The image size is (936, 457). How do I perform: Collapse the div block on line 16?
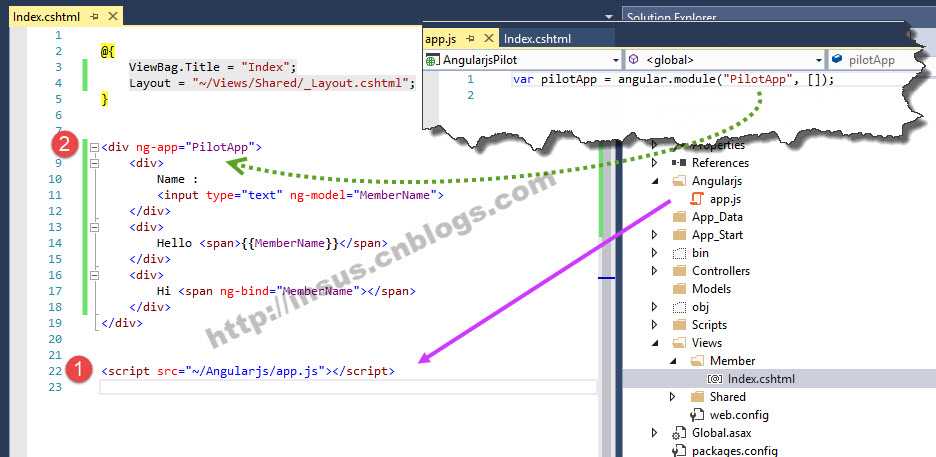(x=94, y=275)
